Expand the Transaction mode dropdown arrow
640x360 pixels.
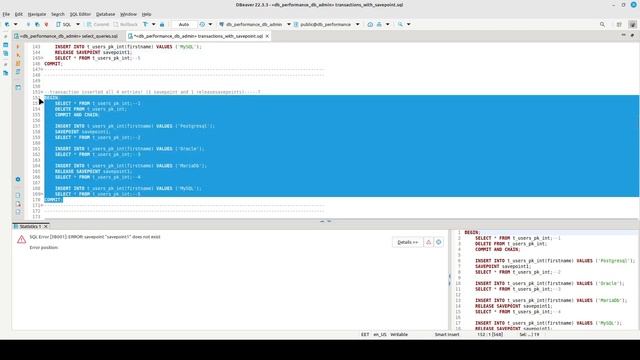[x=153, y=24]
